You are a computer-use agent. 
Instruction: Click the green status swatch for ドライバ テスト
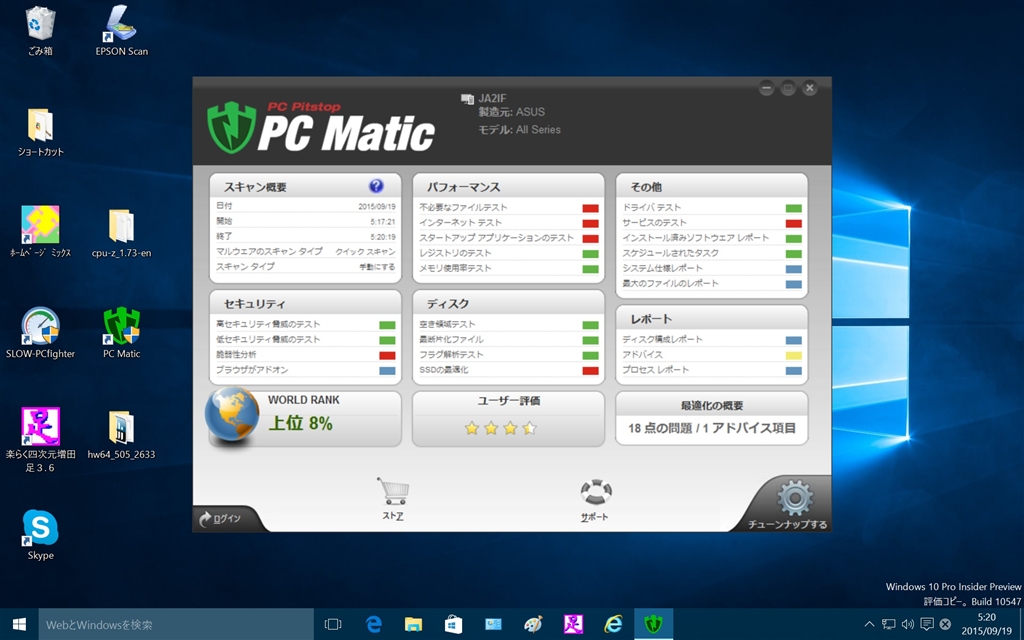tap(793, 208)
